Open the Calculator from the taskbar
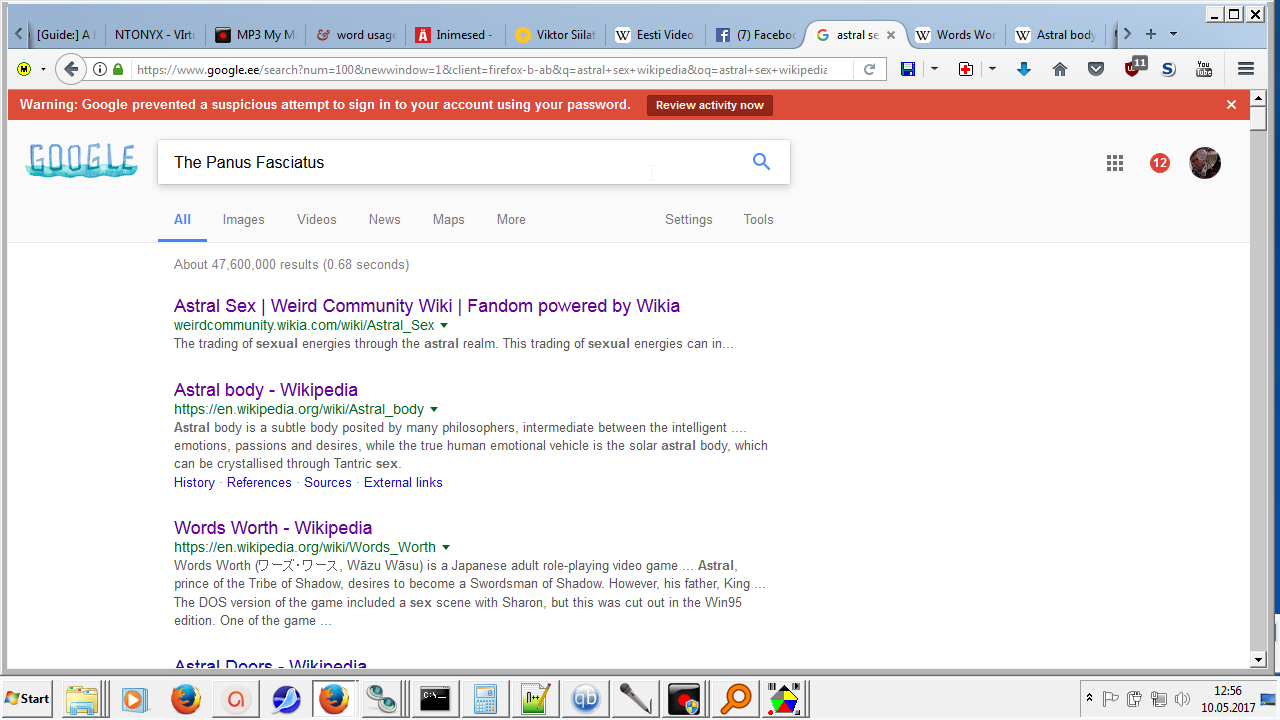The height and width of the screenshot is (720, 1280). tap(486, 699)
